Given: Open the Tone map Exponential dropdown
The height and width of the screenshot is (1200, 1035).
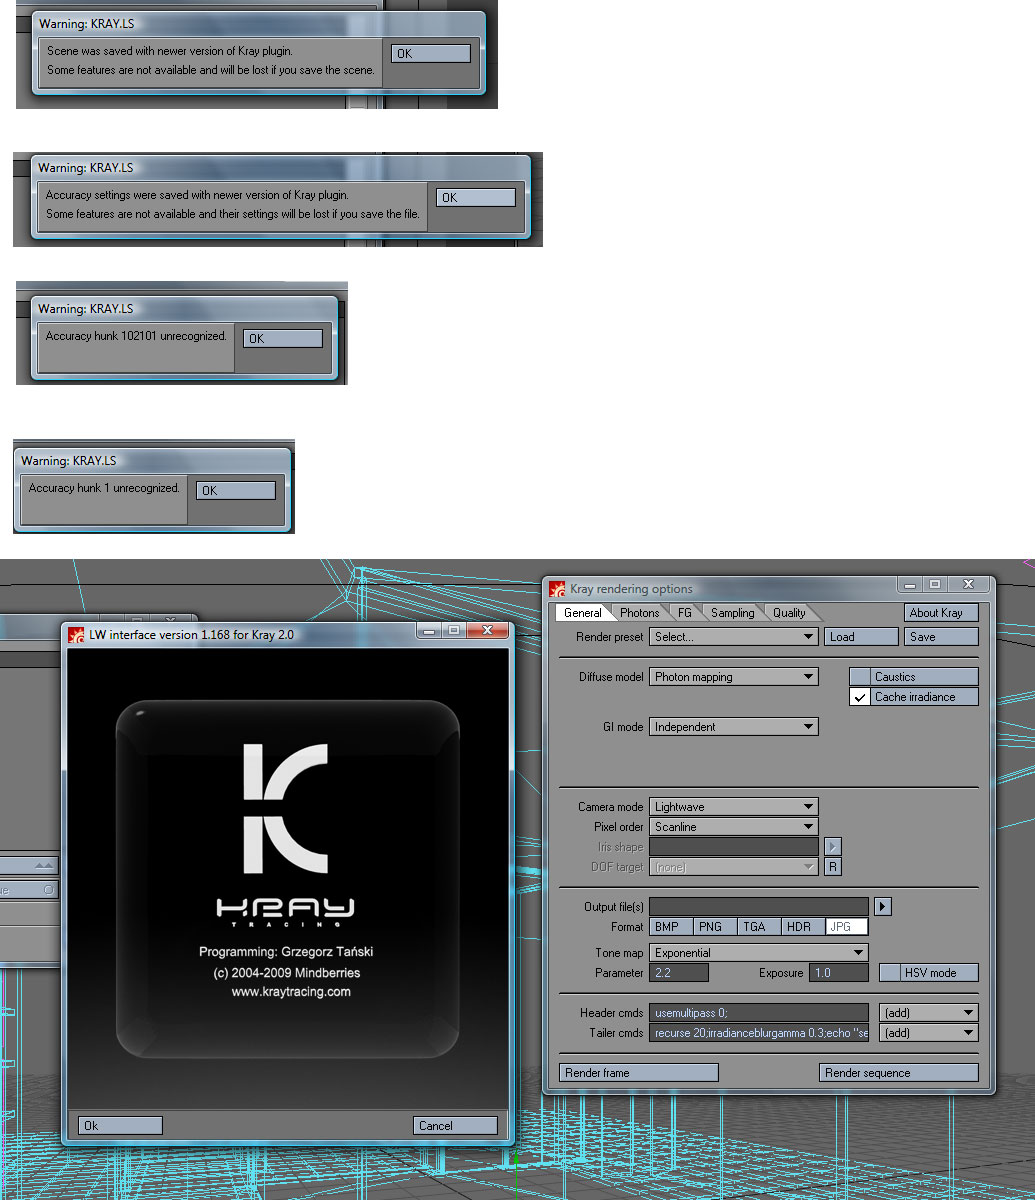Looking at the screenshot, I should pyautogui.click(x=758, y=953).
